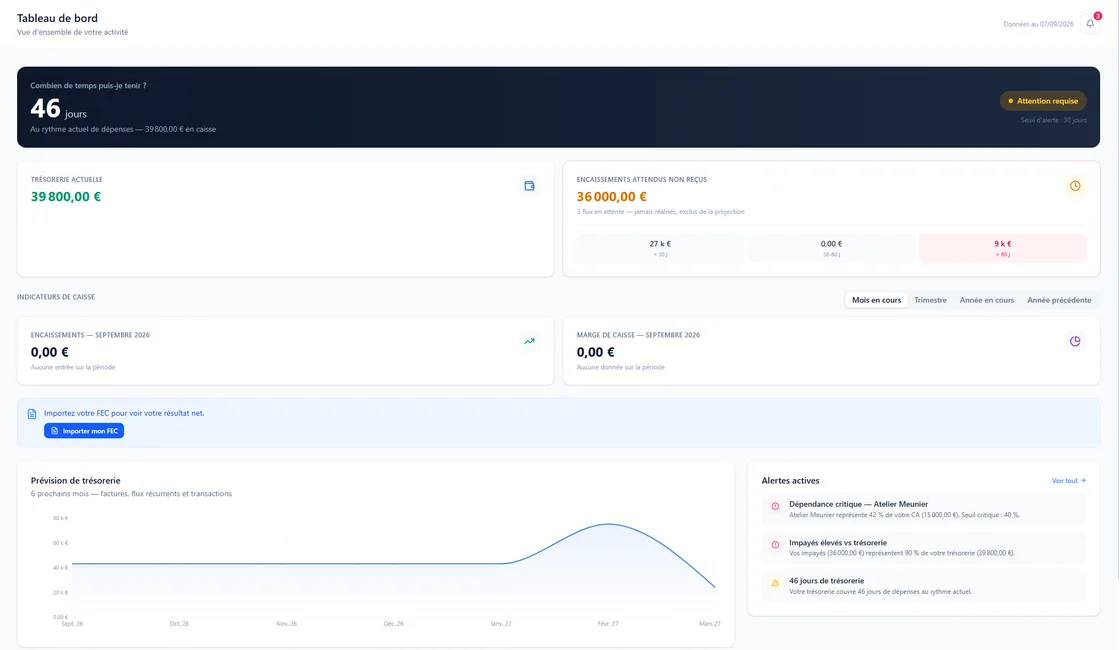Click the Indicateurs de caisse section label

point(56,297)
